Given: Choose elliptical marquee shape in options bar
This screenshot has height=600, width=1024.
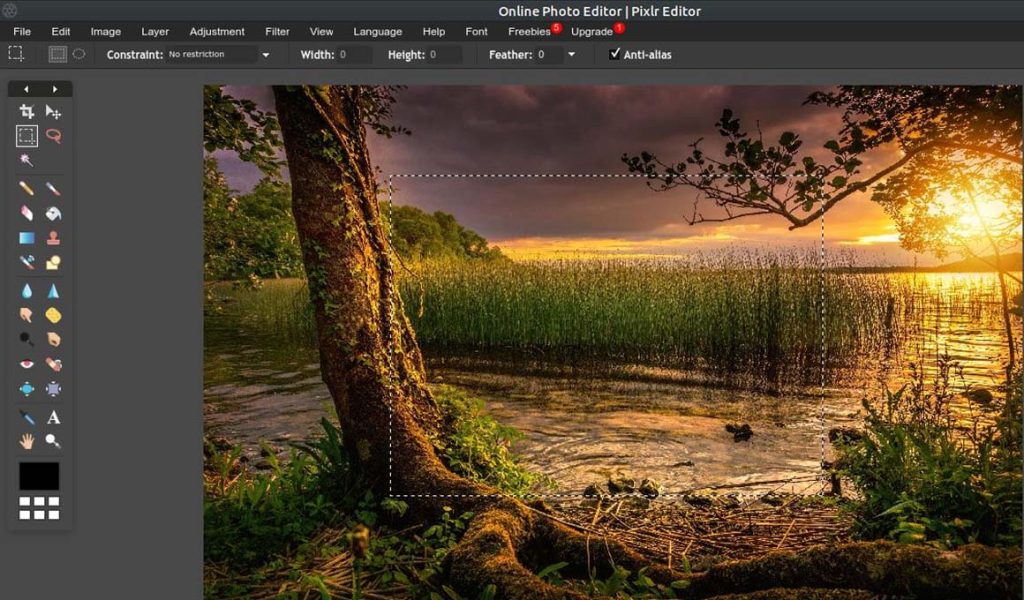Looking at the screenshot, I should tap(79, 54).
